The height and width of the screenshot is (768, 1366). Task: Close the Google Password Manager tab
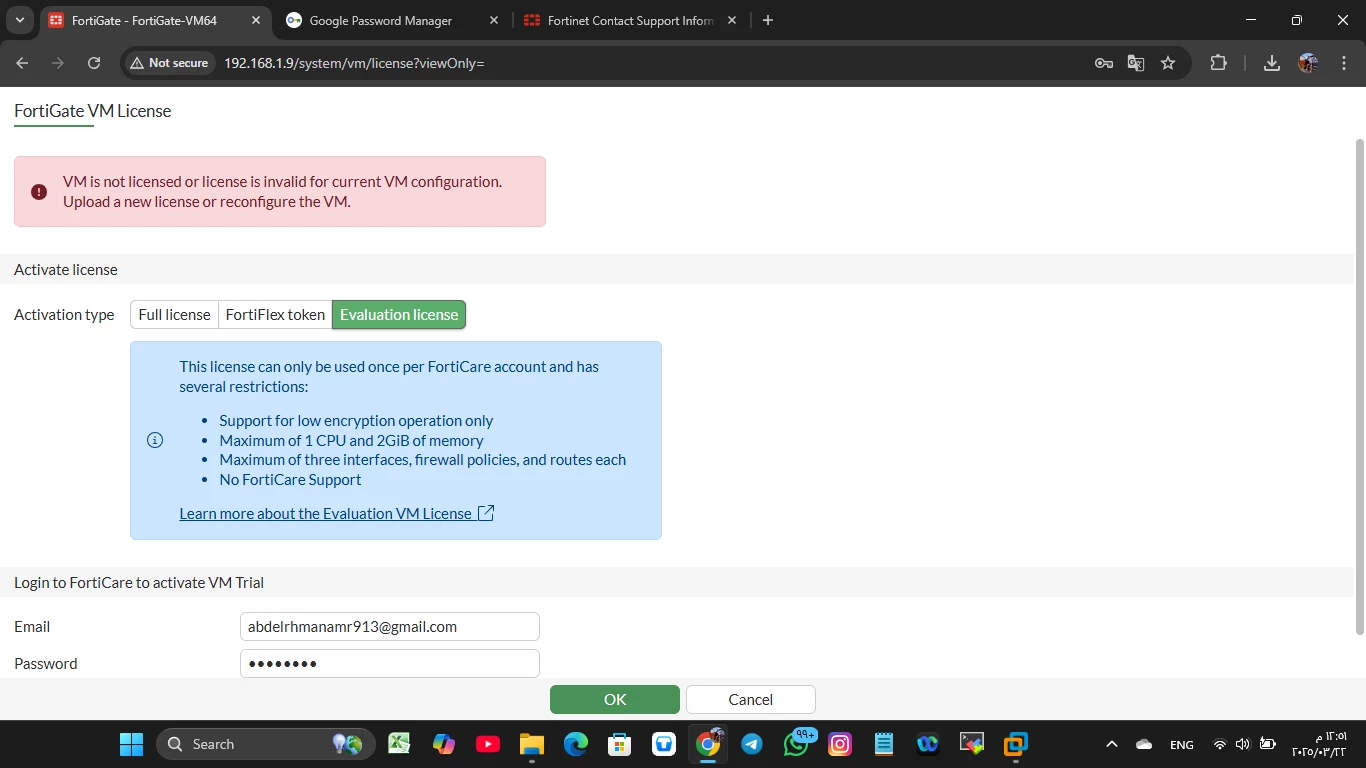494,20
